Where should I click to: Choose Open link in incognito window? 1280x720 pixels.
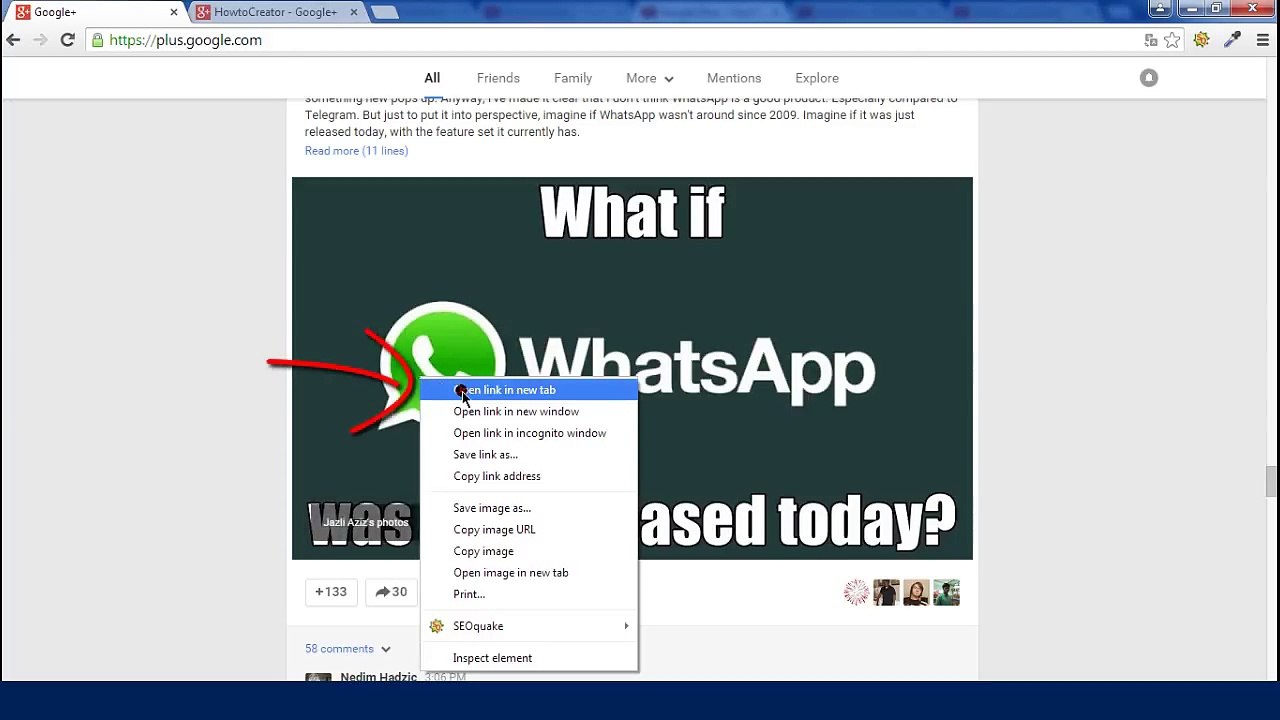tap(529, 433)
